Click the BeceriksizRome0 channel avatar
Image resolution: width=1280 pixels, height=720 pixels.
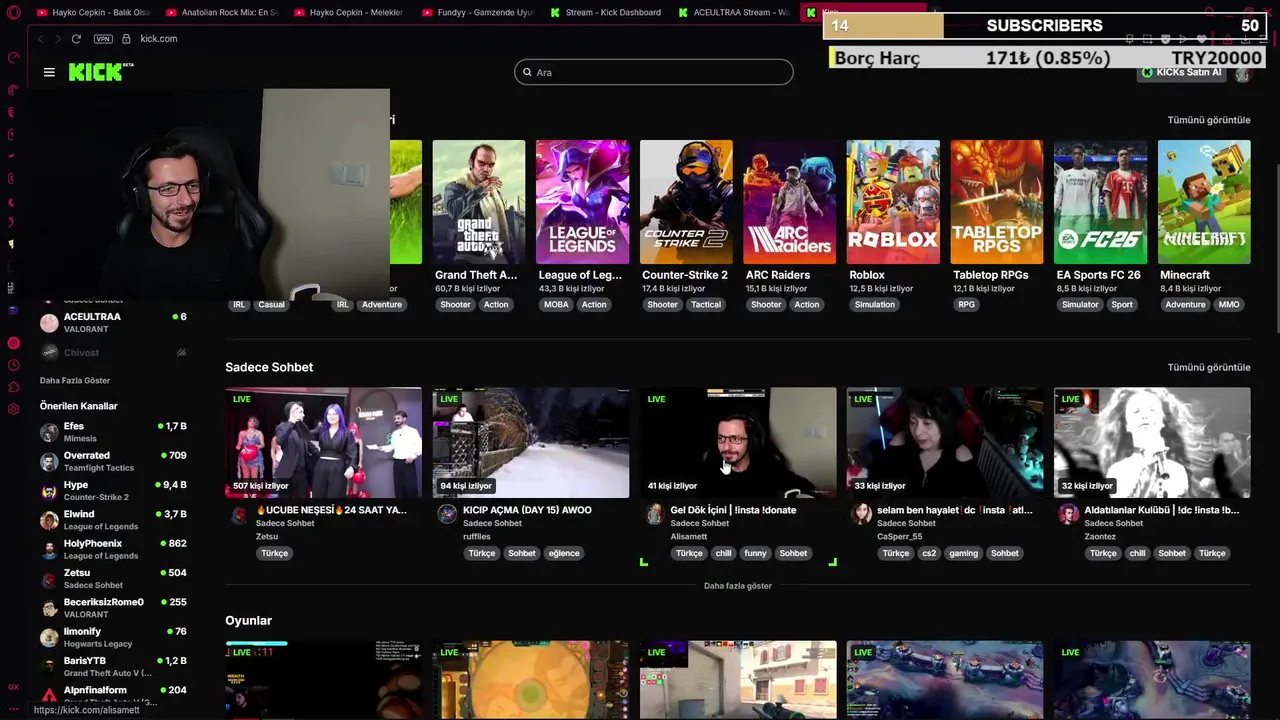[x=49, y=608]
